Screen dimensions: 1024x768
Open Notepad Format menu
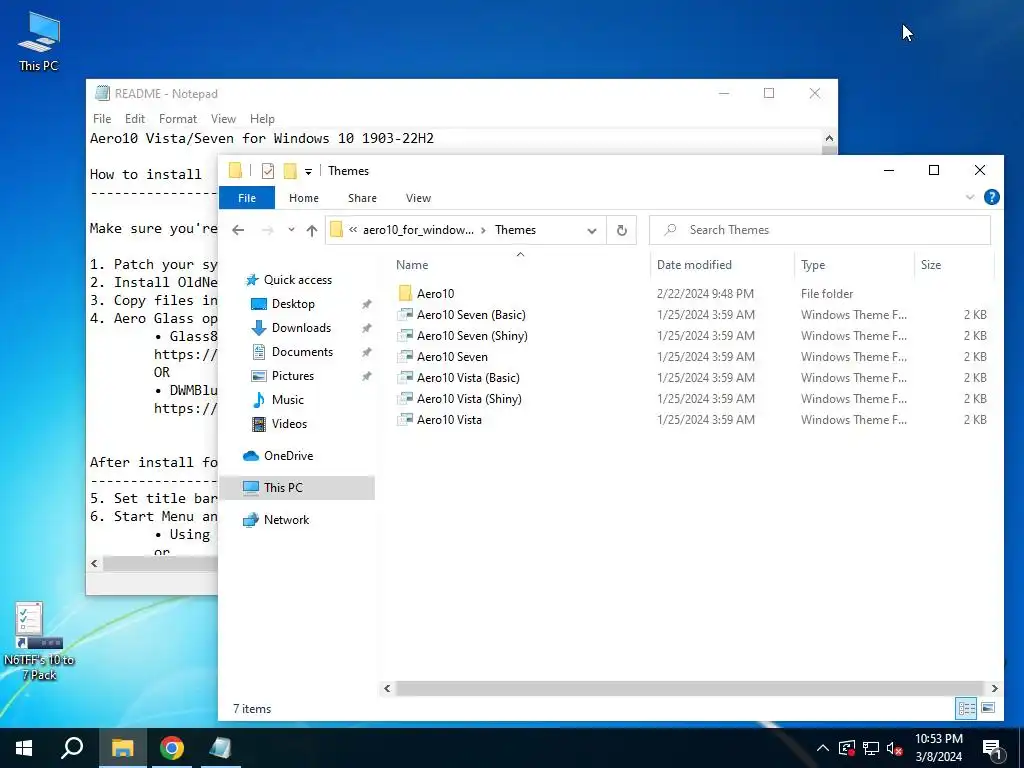[178, 119]
